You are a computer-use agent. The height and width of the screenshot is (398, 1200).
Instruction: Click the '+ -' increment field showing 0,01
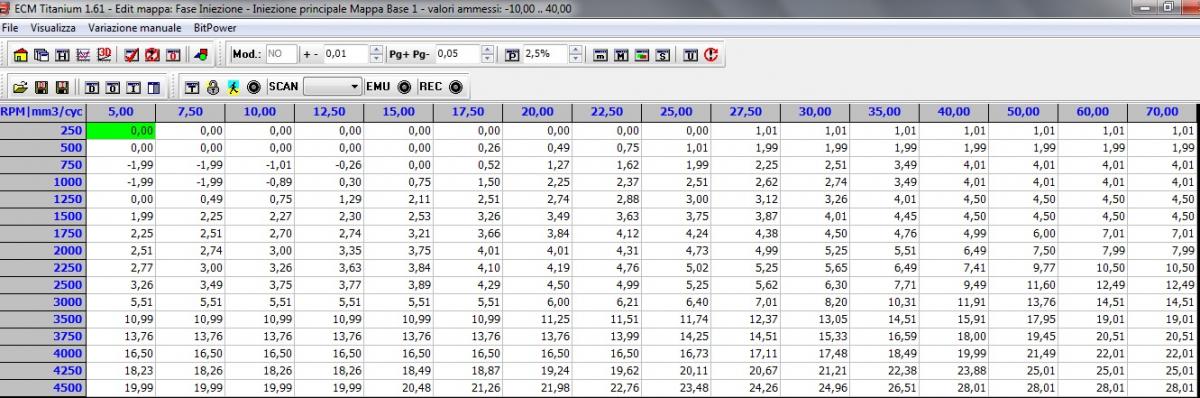coord(346,54)
